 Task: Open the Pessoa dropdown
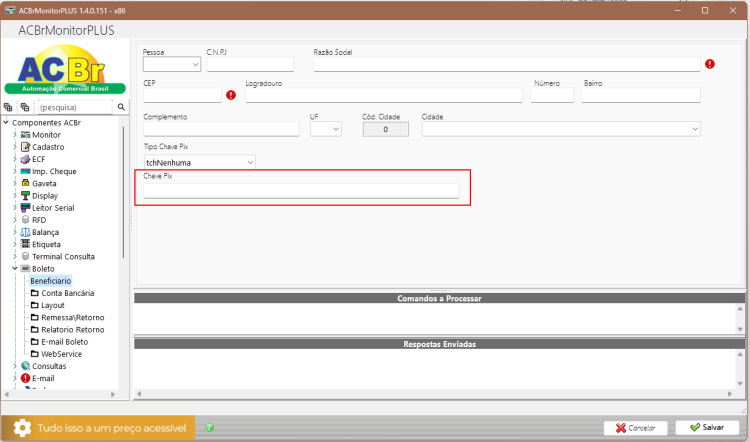(172, 64)
